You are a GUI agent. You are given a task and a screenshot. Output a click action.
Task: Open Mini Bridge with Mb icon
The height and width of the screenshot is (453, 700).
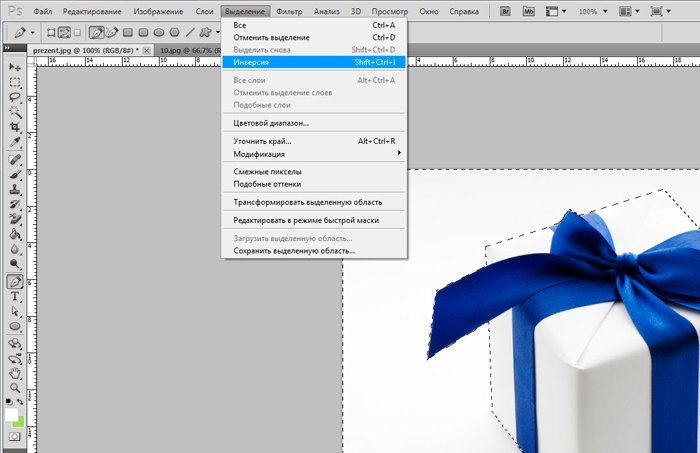(x=530, y=10)
